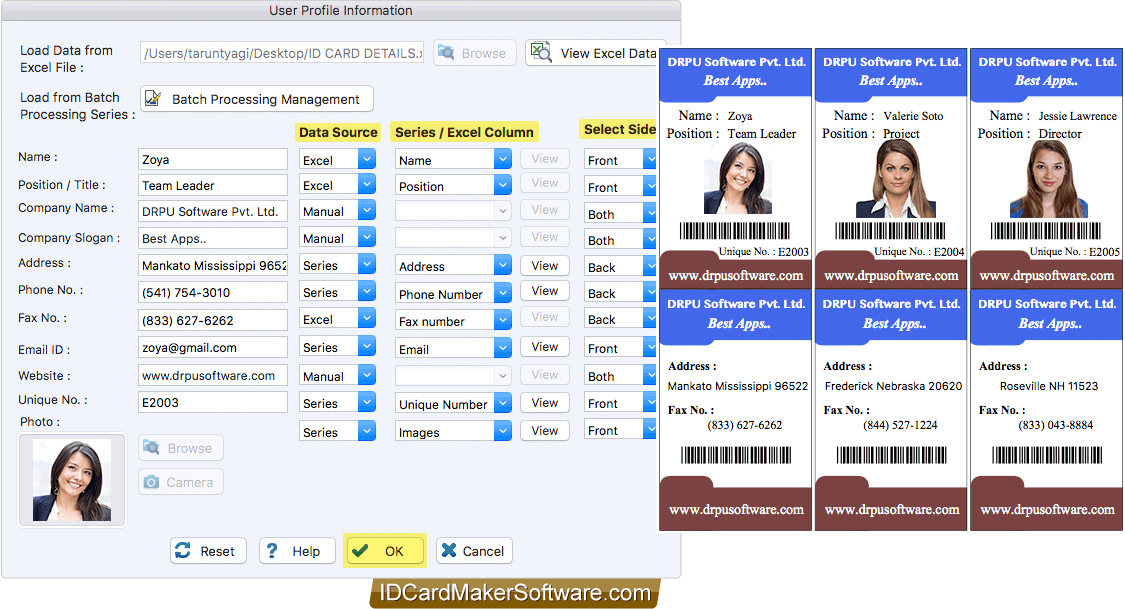
Task: Click the Email ID field zoya@gmail.com
Action: 212,347
